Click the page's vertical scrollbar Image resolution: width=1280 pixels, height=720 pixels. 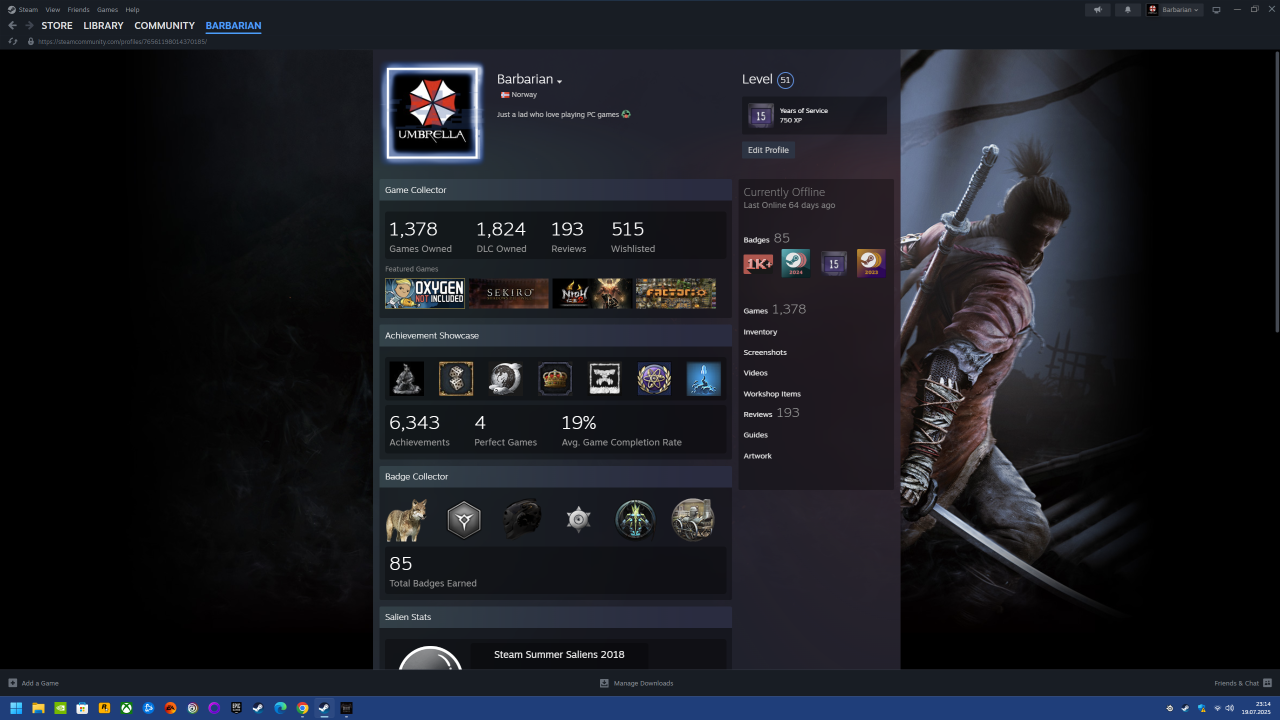pos(1276,192)
